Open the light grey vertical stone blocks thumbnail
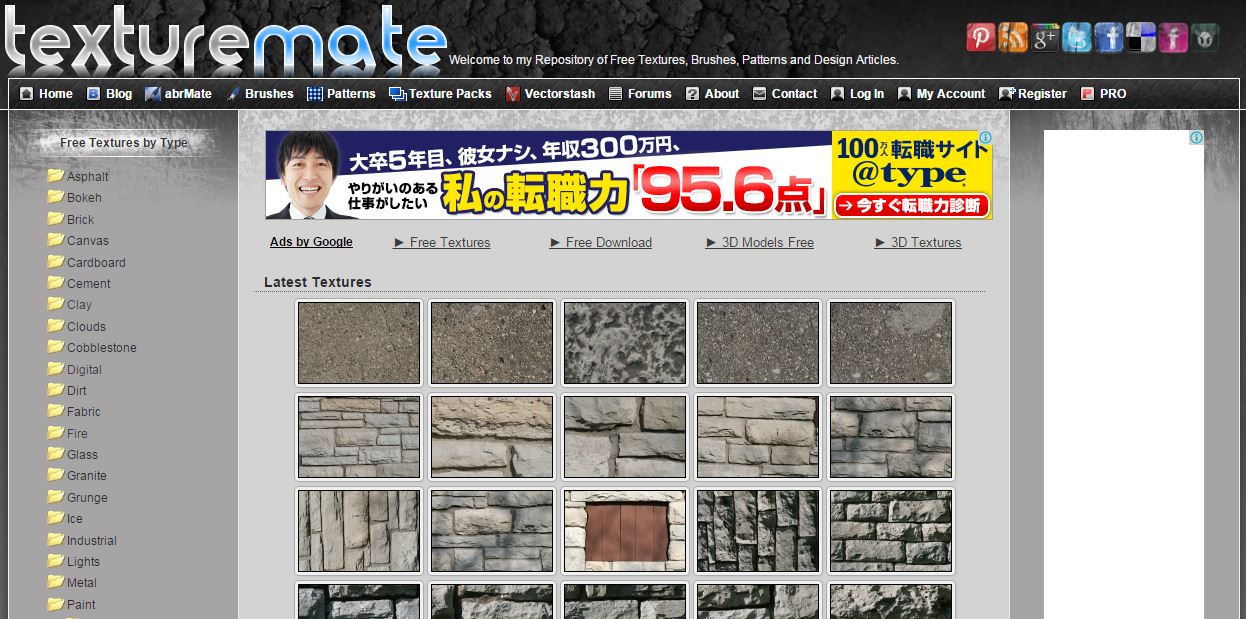Viewport: 1246px width, 619px height. [x=359, y=531]
